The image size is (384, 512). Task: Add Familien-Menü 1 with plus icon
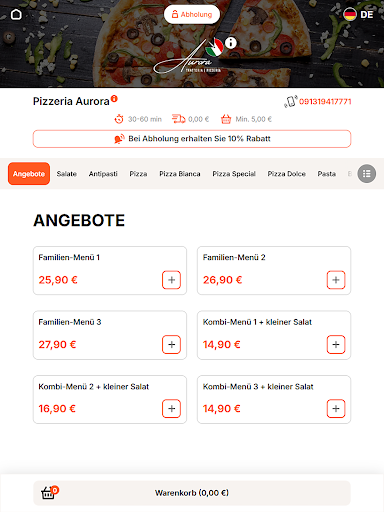171,280
